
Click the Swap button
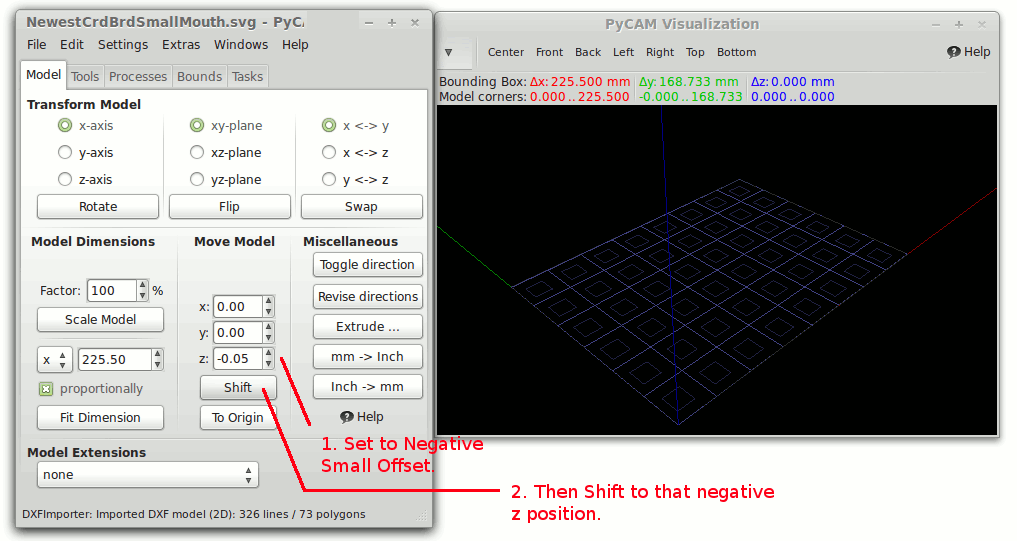361,207
